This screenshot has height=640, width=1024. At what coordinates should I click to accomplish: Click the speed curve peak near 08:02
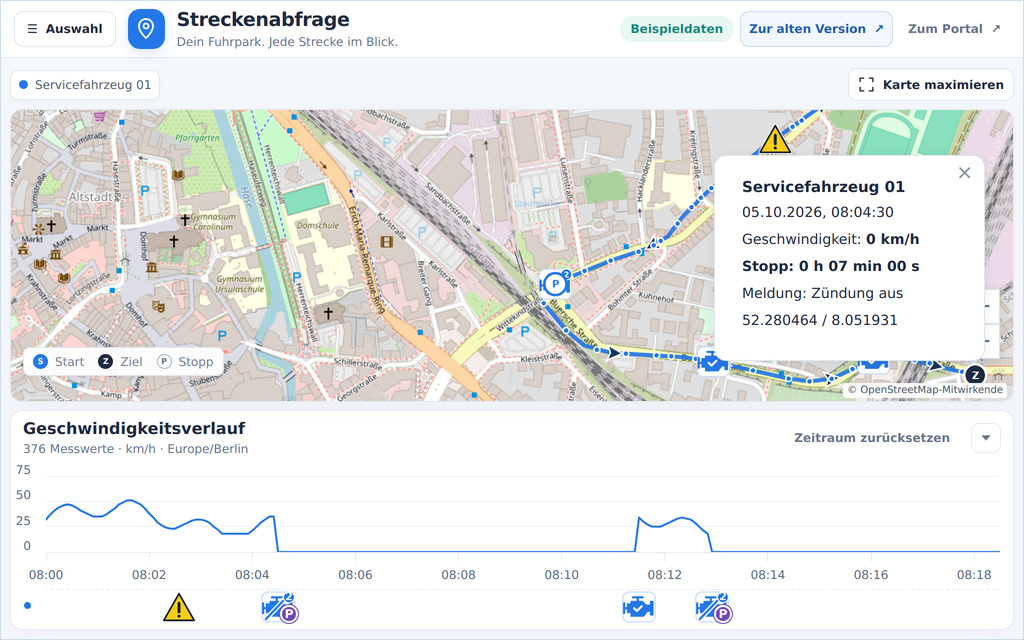click(x=131, y=500)
